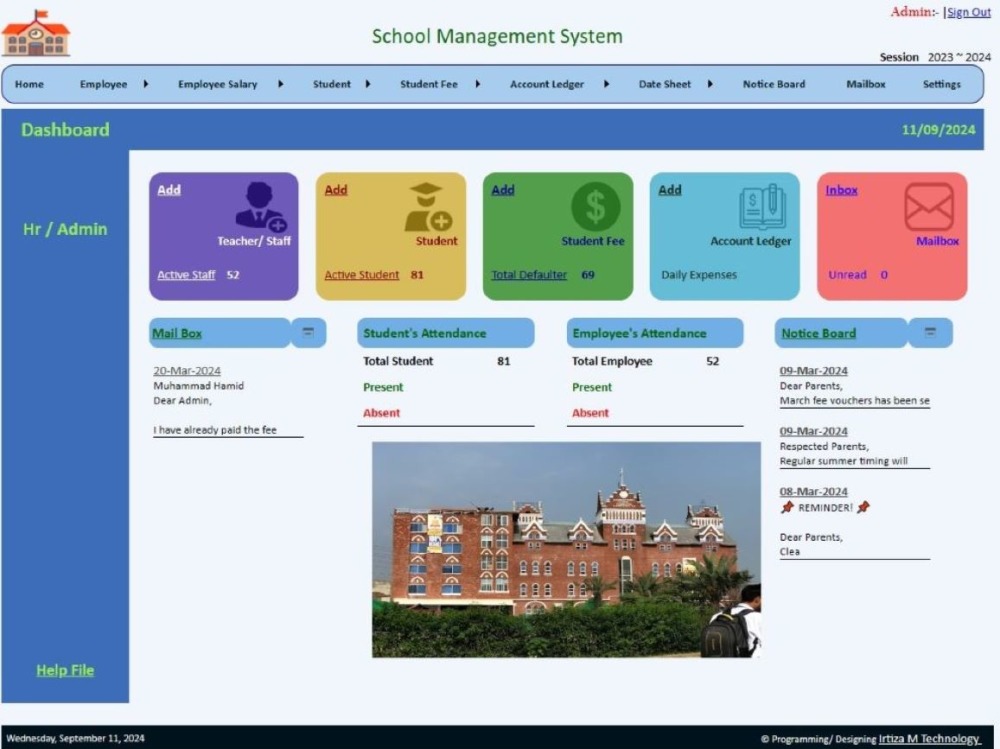The height and width of the screenshot is (749, 1000).
Task: Click the Sign Out link
Action: [967, 11]
